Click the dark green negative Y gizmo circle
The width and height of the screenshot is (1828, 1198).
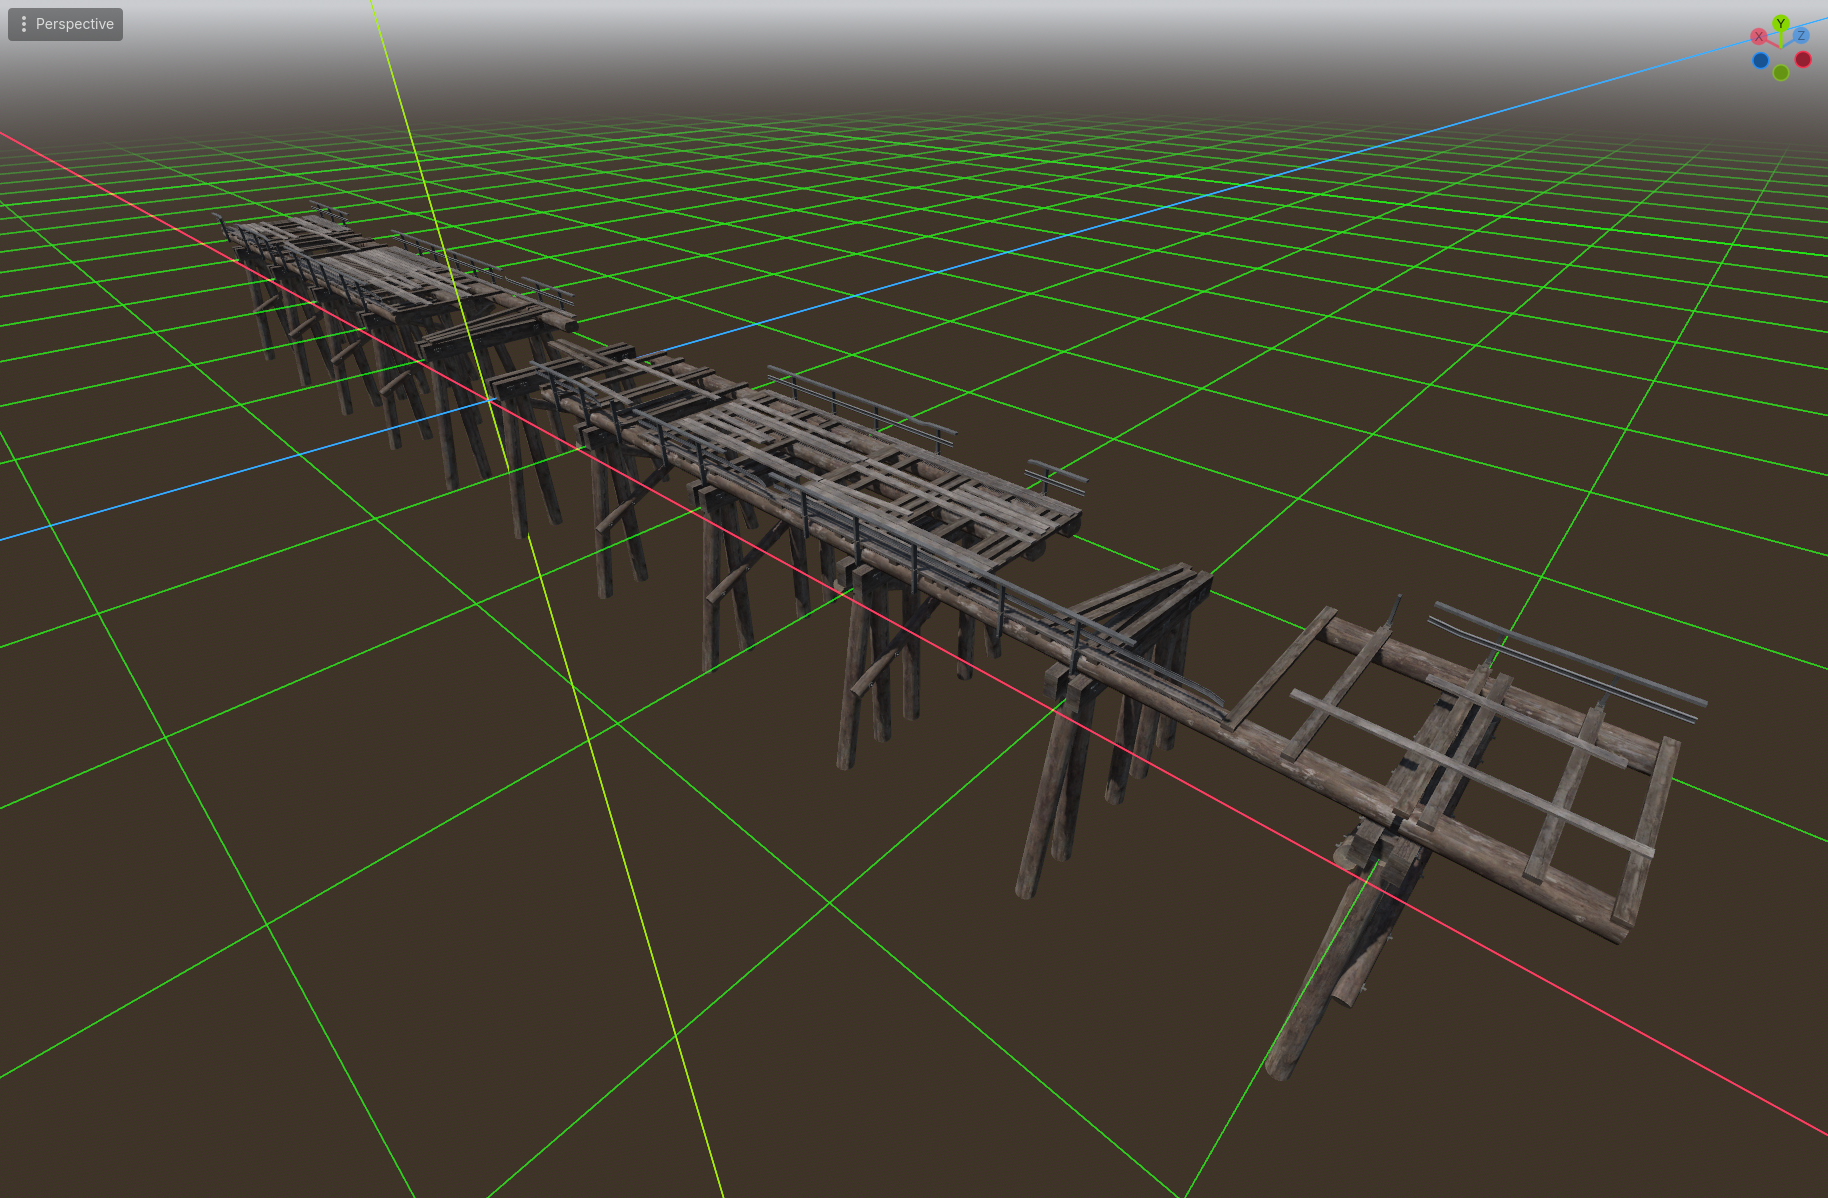[1781, 73]
